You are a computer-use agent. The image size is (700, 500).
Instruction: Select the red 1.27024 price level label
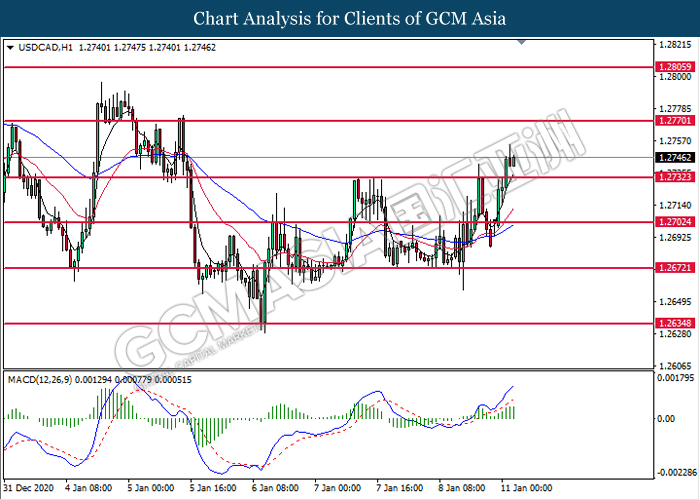pos(675,222)
